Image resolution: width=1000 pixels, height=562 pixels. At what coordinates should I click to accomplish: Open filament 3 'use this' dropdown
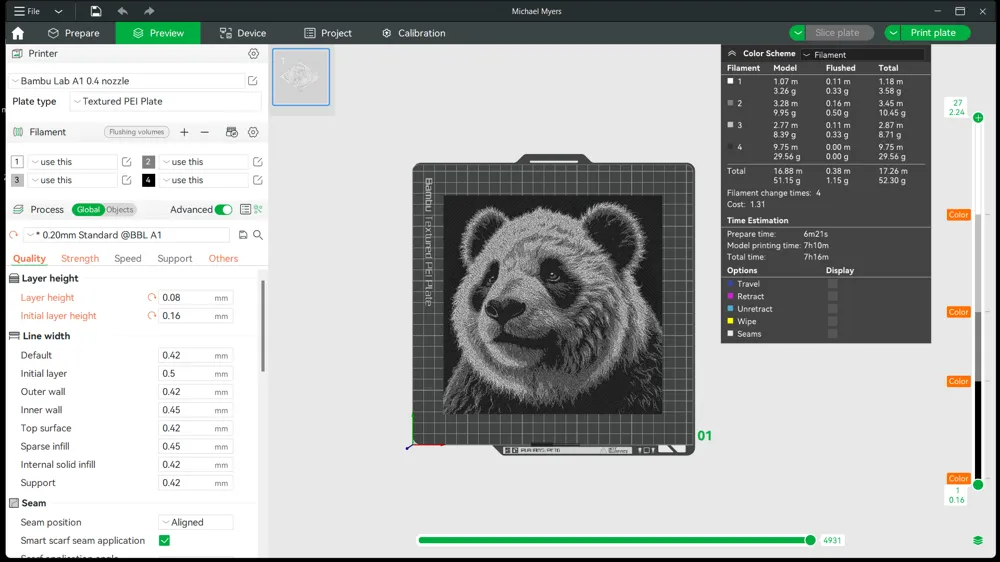(x=72, y=180)
